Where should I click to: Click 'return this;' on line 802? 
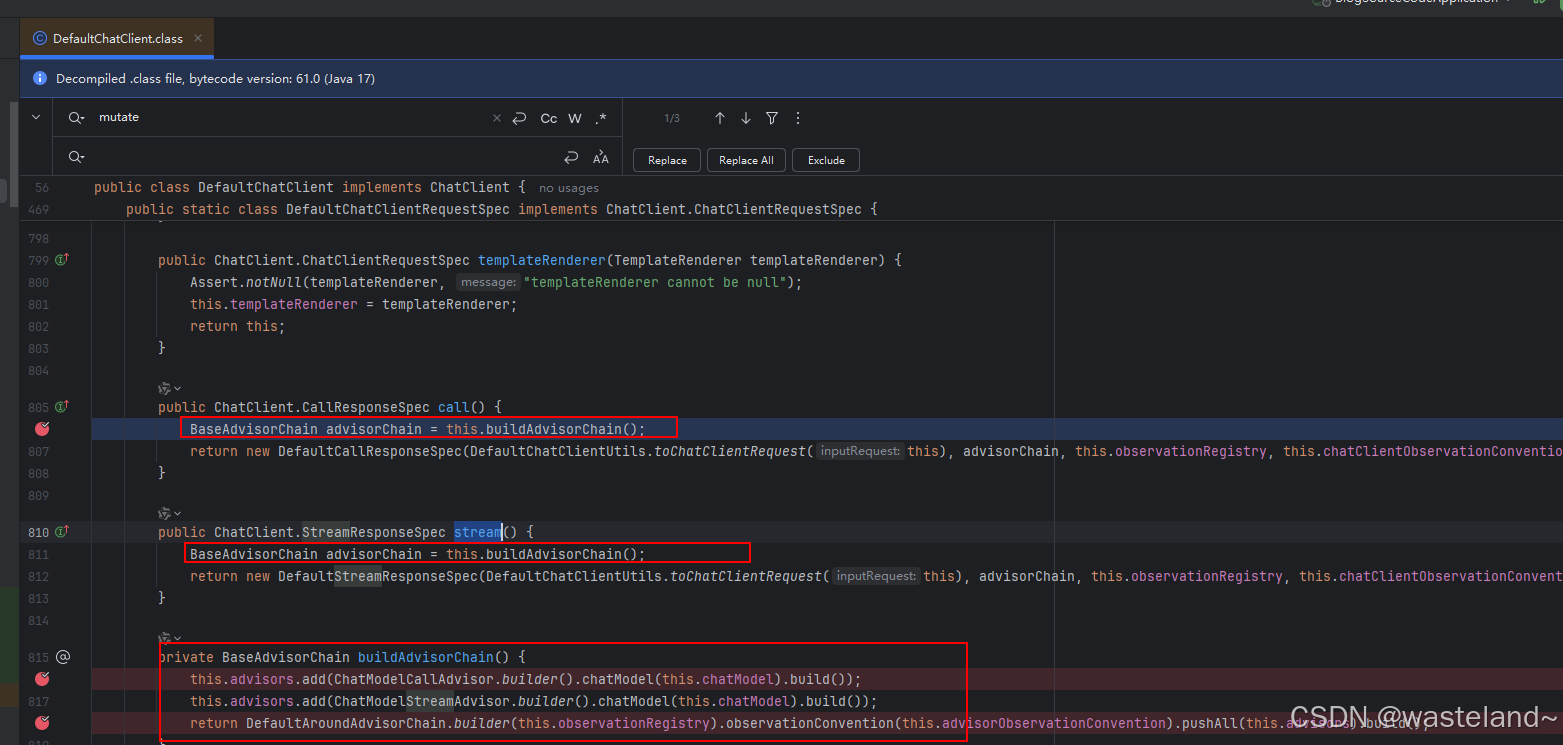(238, 326)
